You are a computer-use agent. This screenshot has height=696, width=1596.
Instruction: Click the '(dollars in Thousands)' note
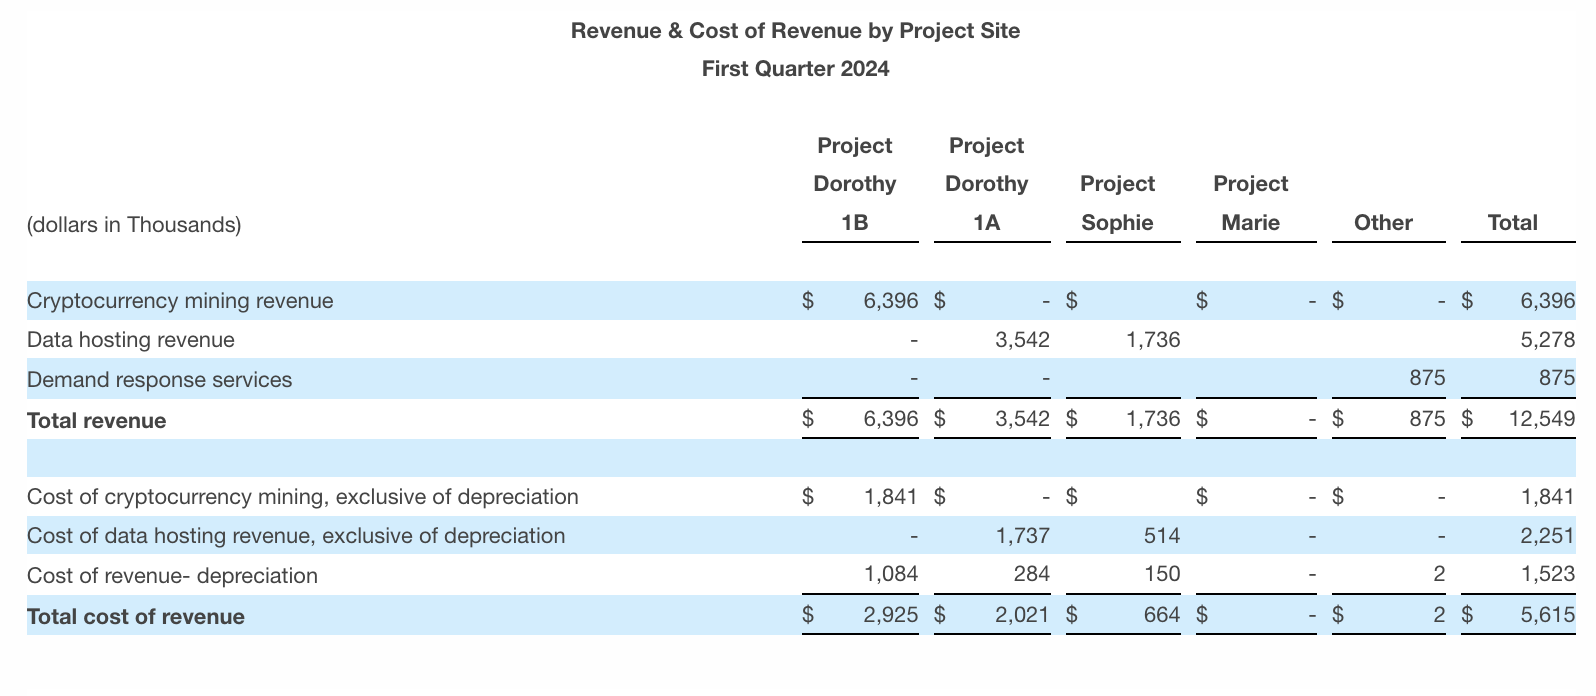tap(134, 225)
